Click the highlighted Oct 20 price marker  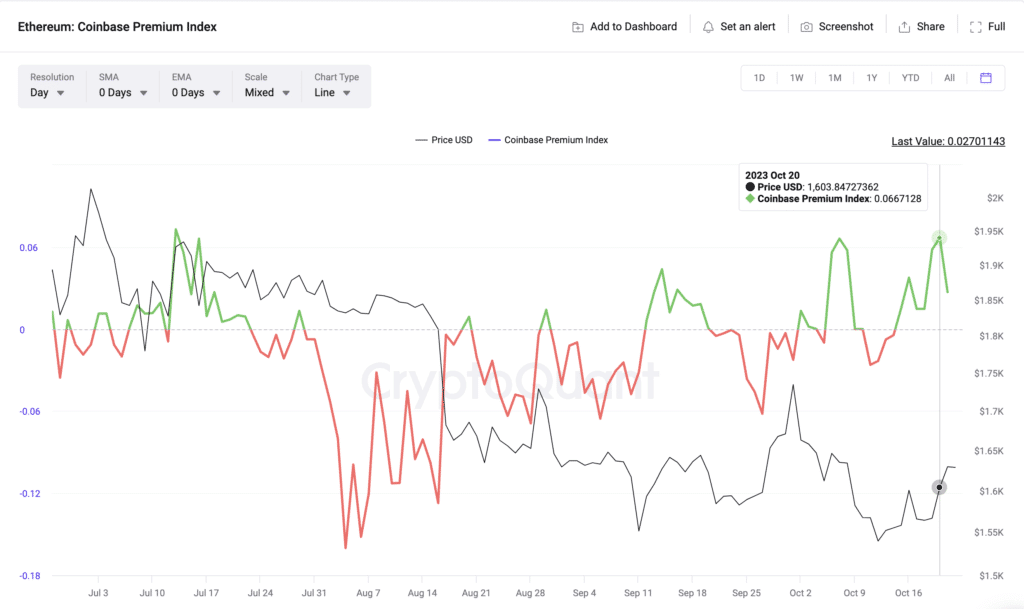tap(939, 487)
